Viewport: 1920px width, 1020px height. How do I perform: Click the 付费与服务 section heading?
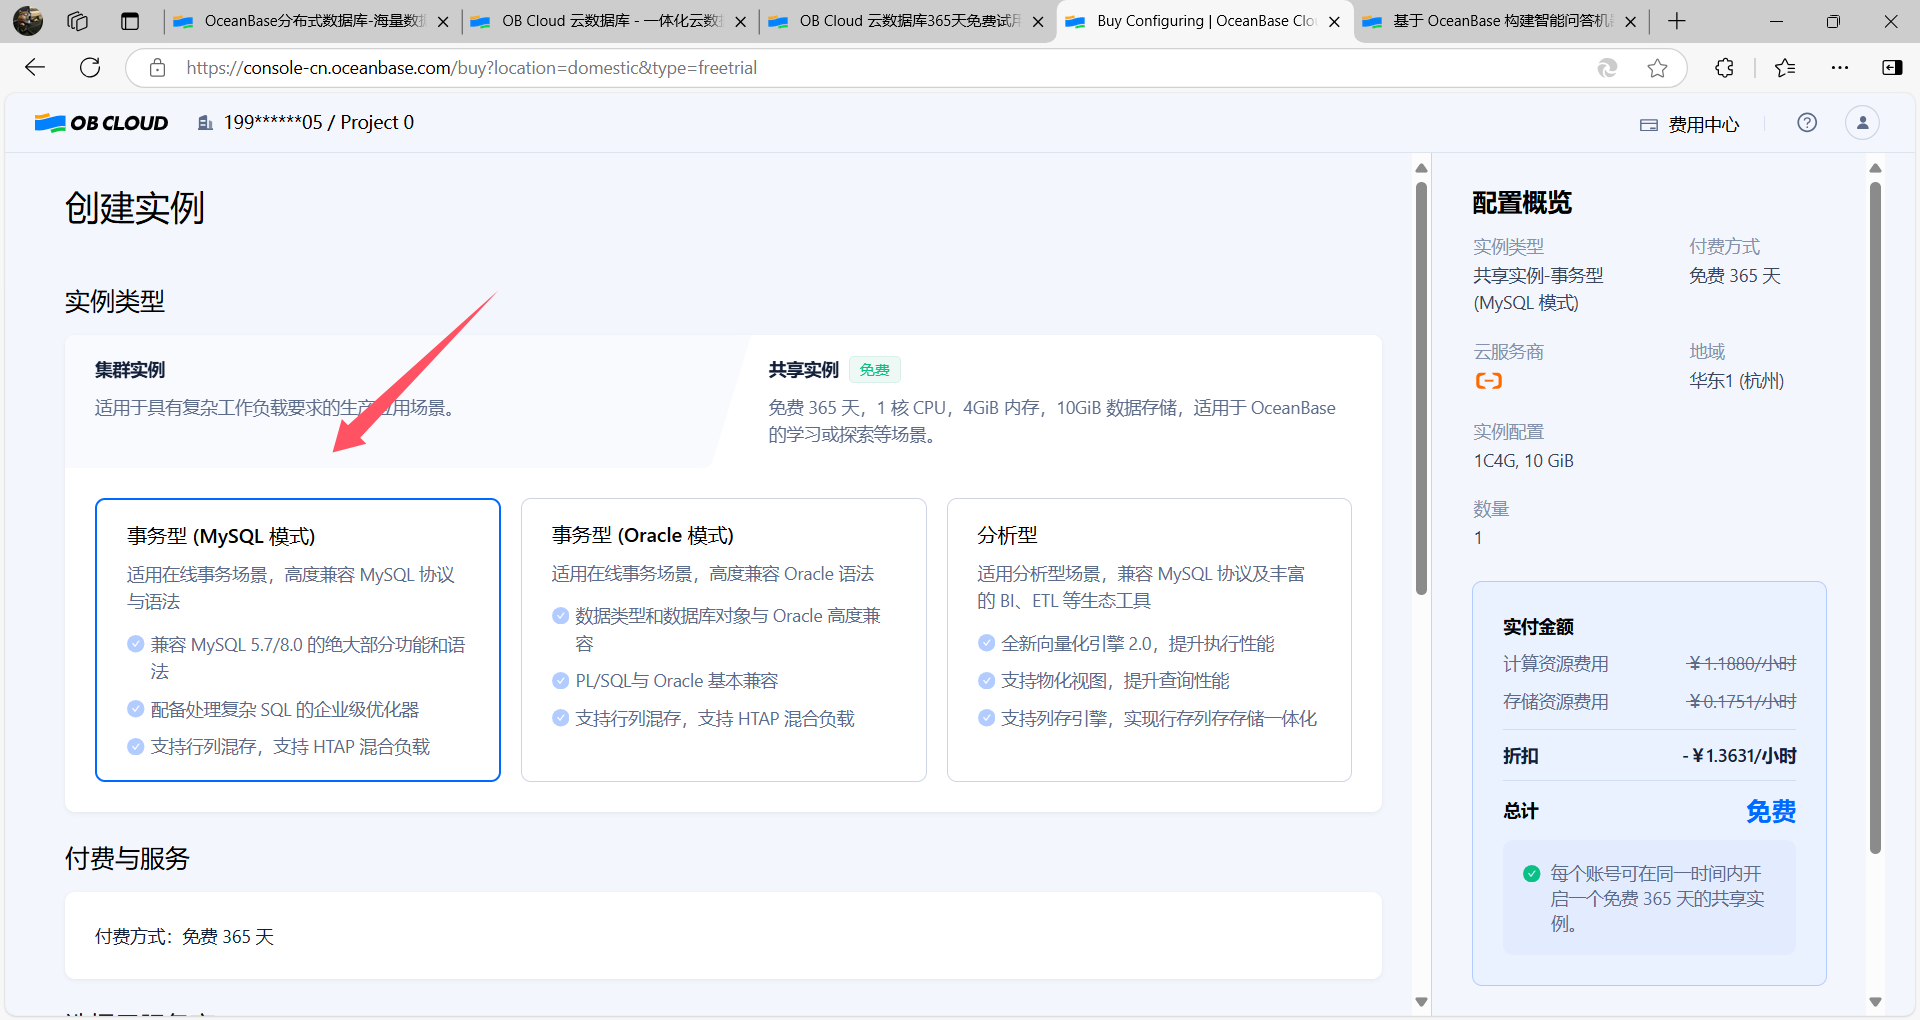coord(127,859)
